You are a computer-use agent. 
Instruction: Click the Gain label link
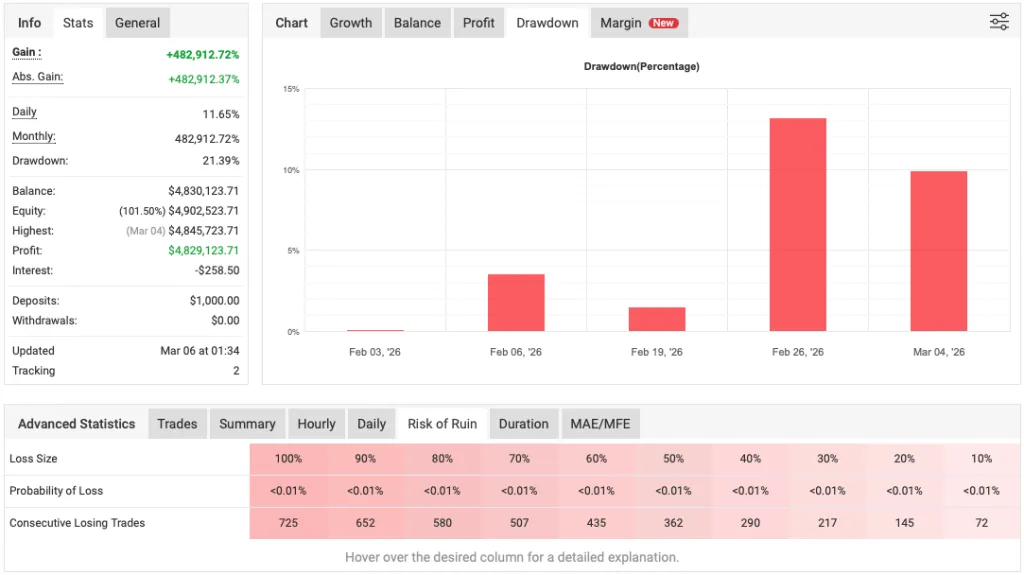tap(26, 52)
